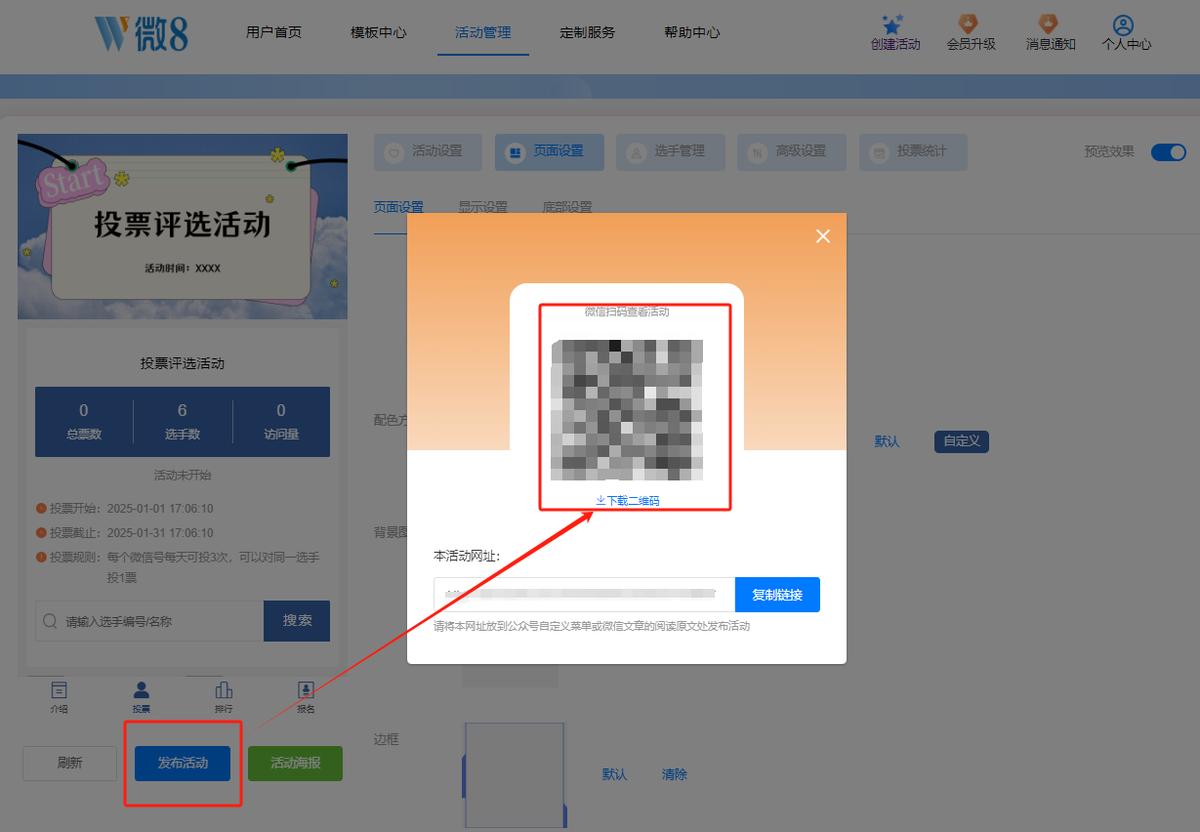Click 默认 in the 边框 row
The image size is (1200, 832).
(615, 774)
